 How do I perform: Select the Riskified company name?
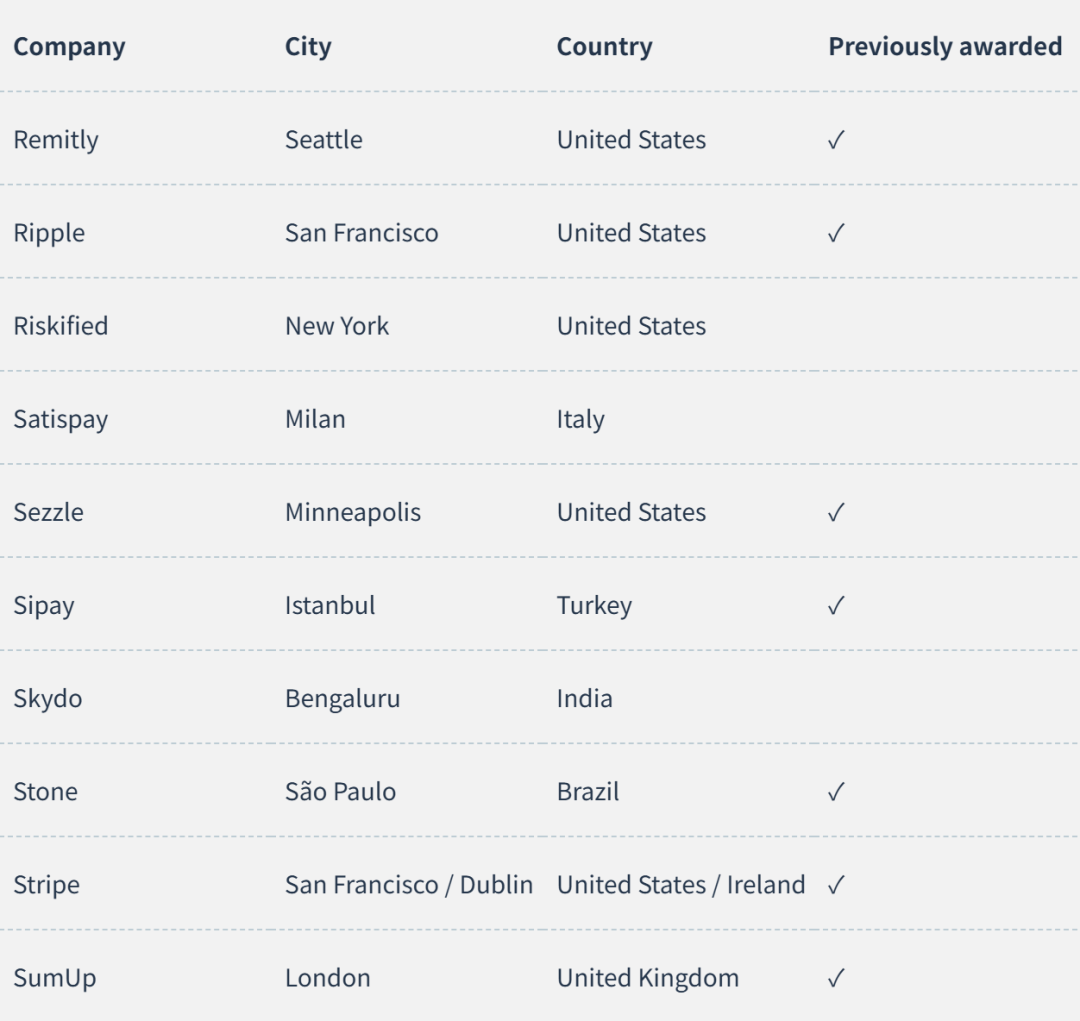tap(61, 326)
